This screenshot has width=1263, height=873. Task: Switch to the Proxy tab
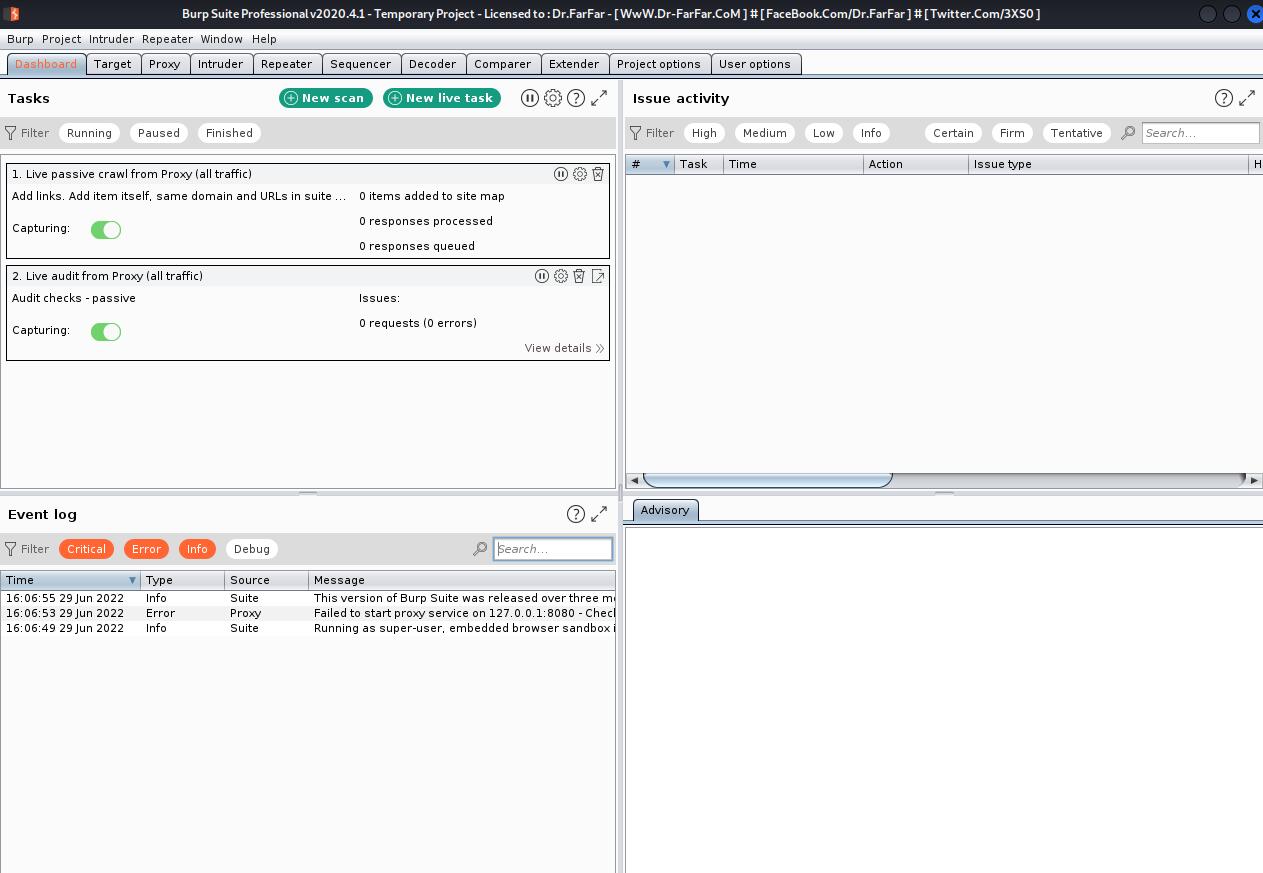coord(165,64)
